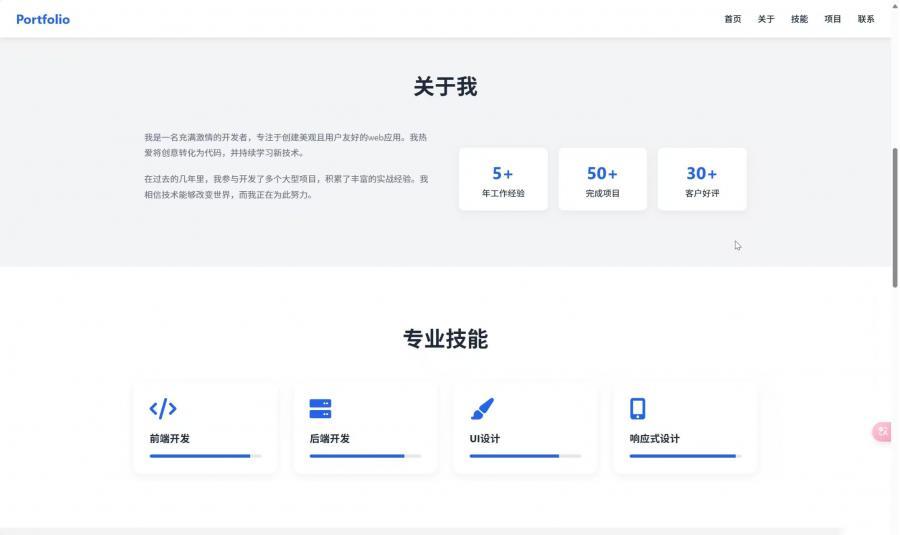Image resolution: width=900 pixels, height=535 pixels.
Task: Click the page's vertical scrollbar thumb
Action: coord(895,215)
